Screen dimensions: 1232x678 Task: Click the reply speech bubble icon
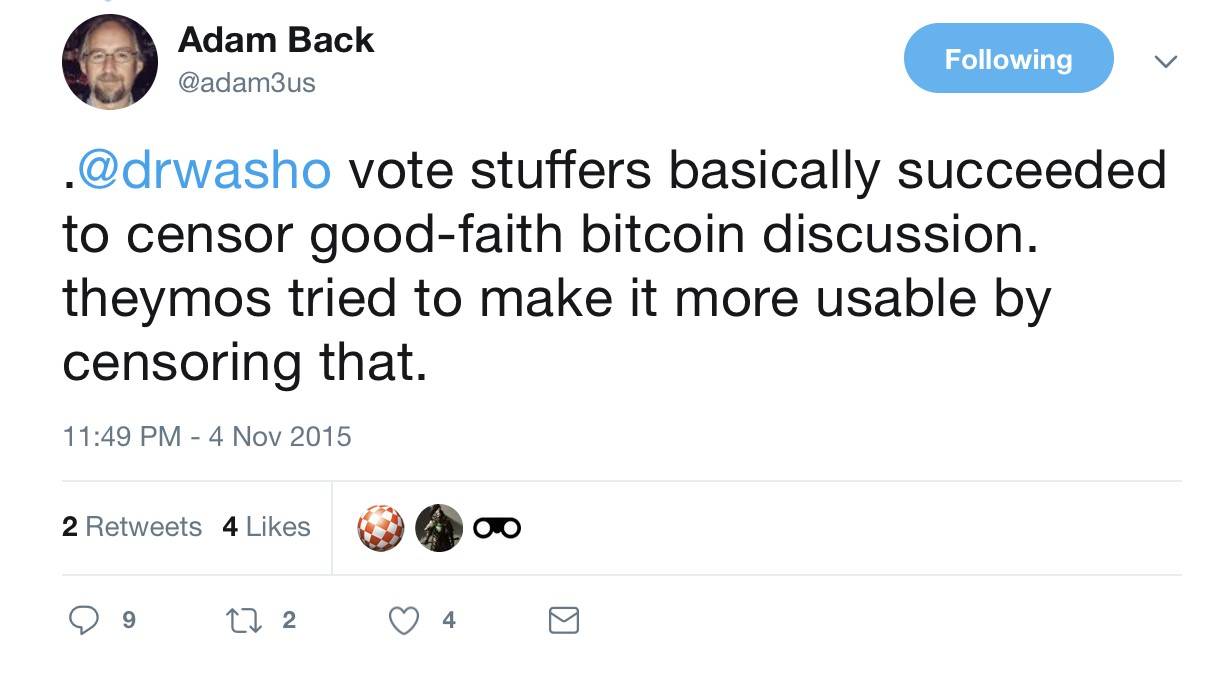(83, 621)
